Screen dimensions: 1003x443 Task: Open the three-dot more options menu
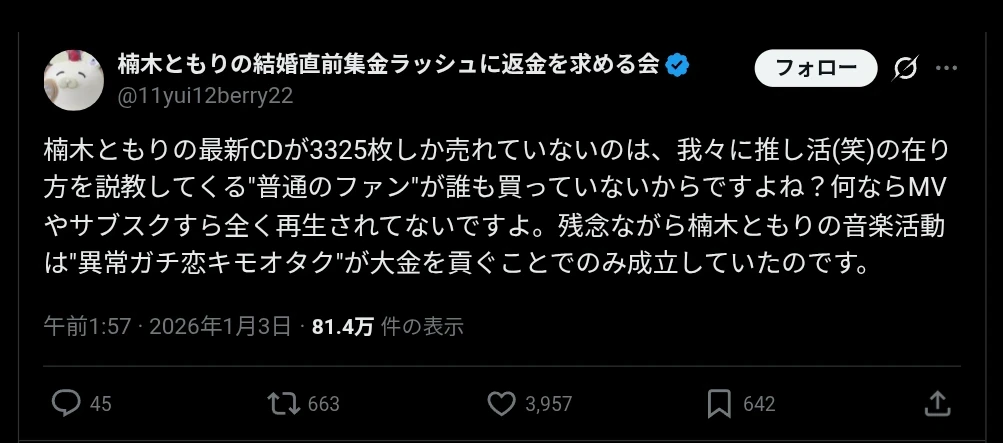coord(947,68)
